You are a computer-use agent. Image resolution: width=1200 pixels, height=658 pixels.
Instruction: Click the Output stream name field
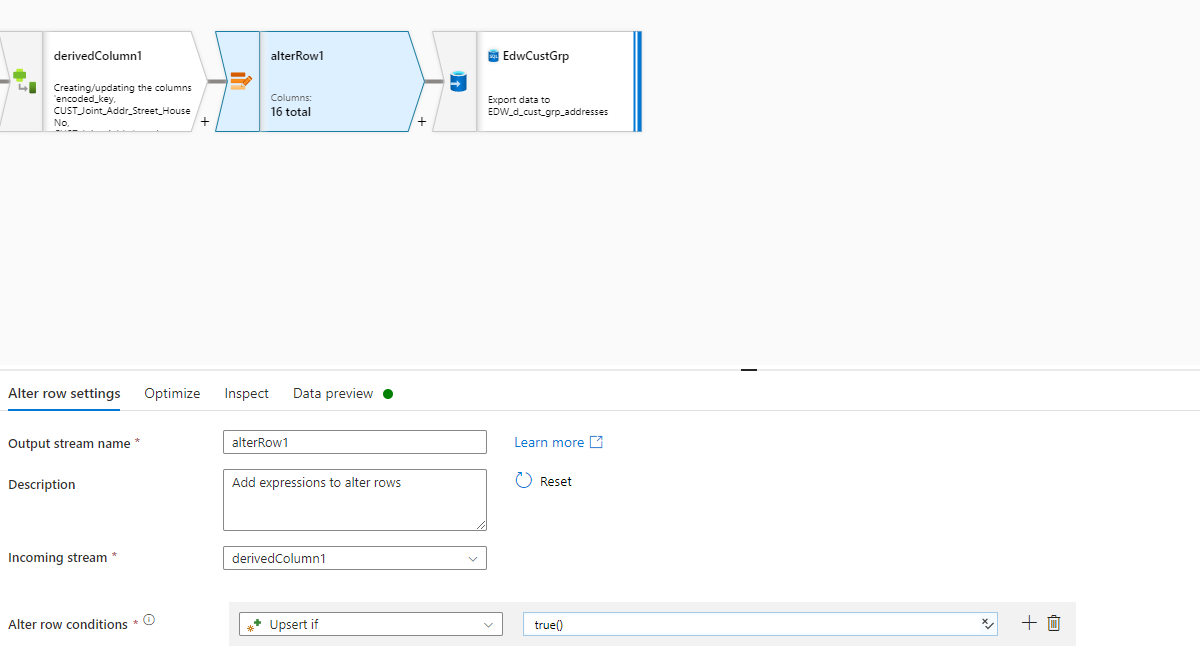354,442
